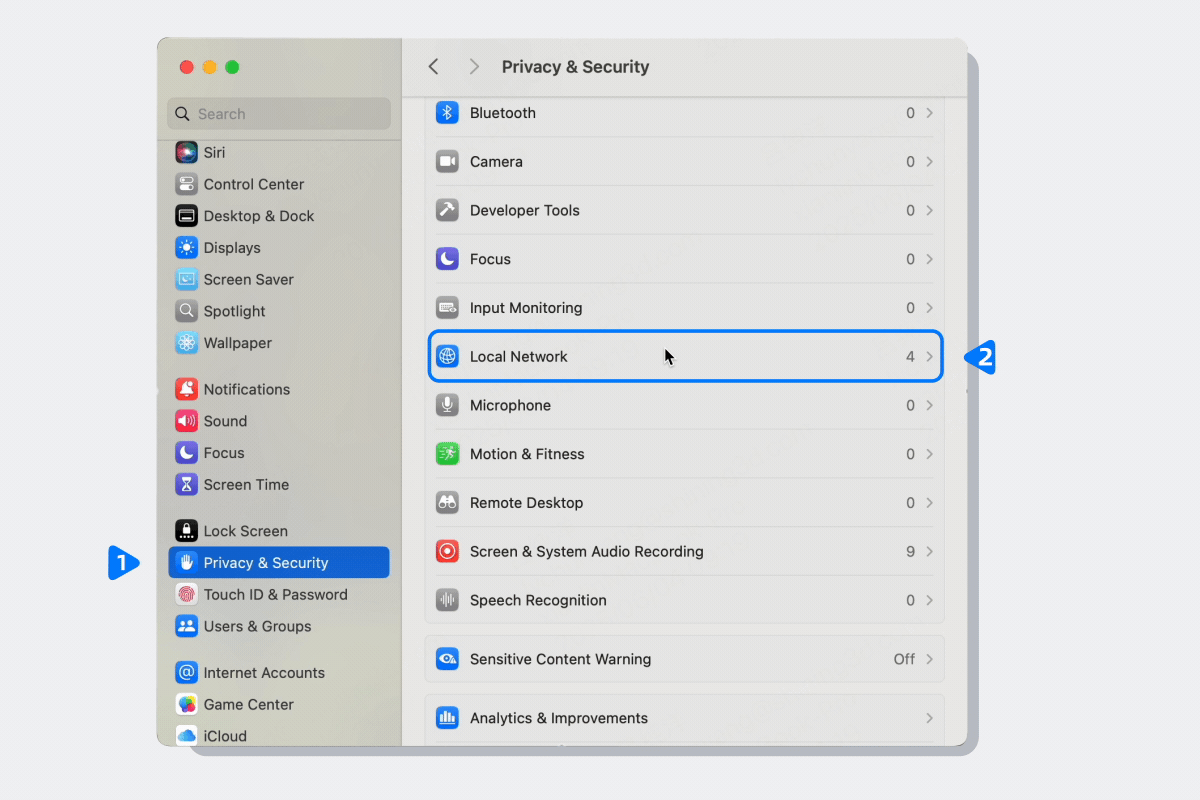Open the Developer Tools row chevron

click(929, 210)
